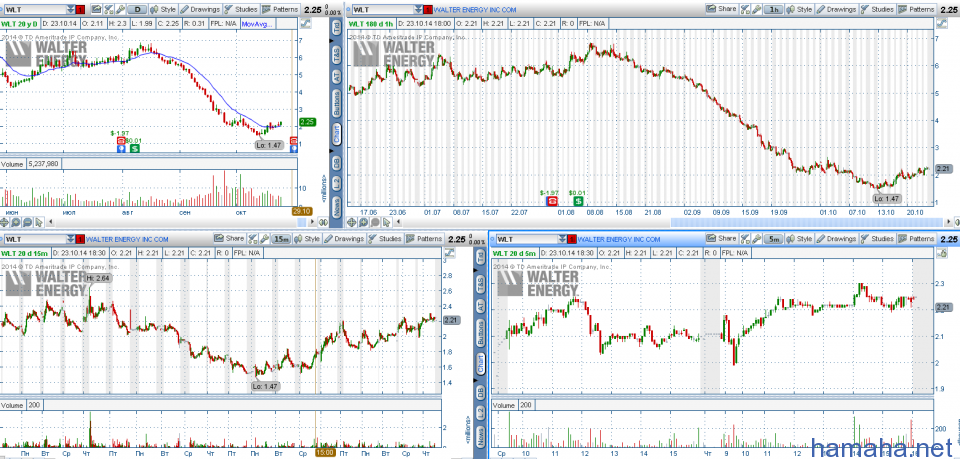Open Style menu on 15m chart
This screenshot has height=459, width=960.
(308, 239)
